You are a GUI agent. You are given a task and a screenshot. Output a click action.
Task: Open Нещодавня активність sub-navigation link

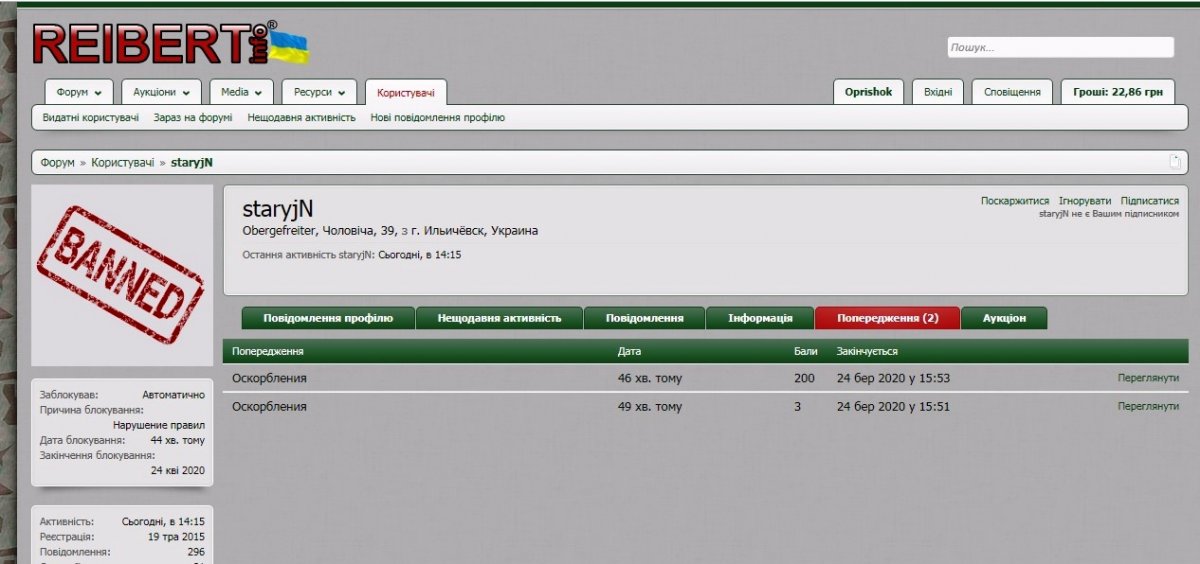[x=302, y=117]
